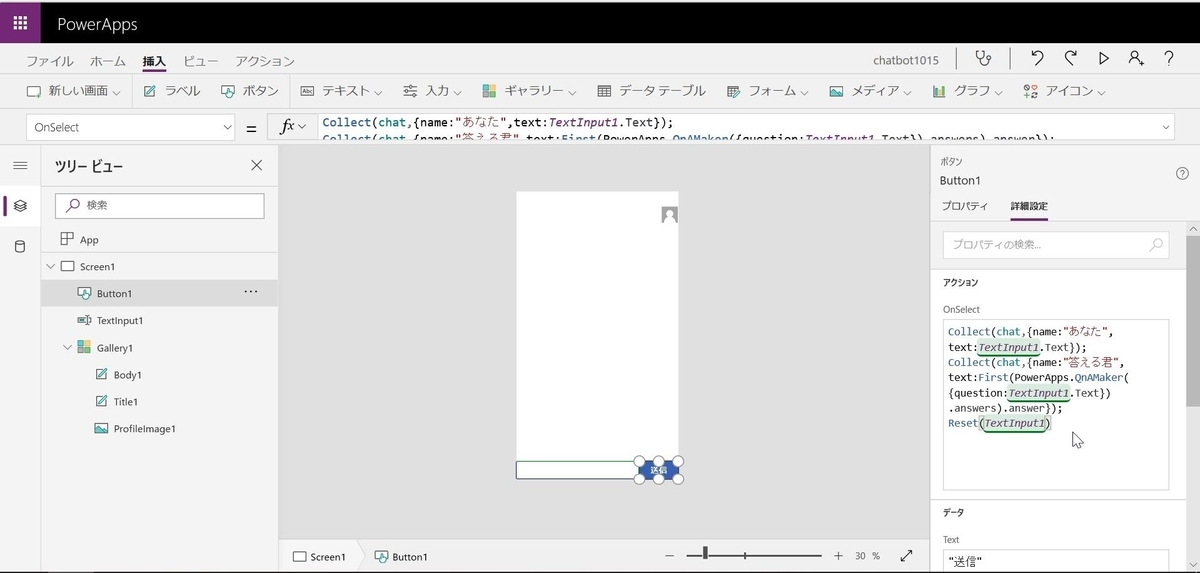The width and height of the screenshot is (1200, 573).
Task: Open the app launcher waffle icon
Action: [20, 23]
